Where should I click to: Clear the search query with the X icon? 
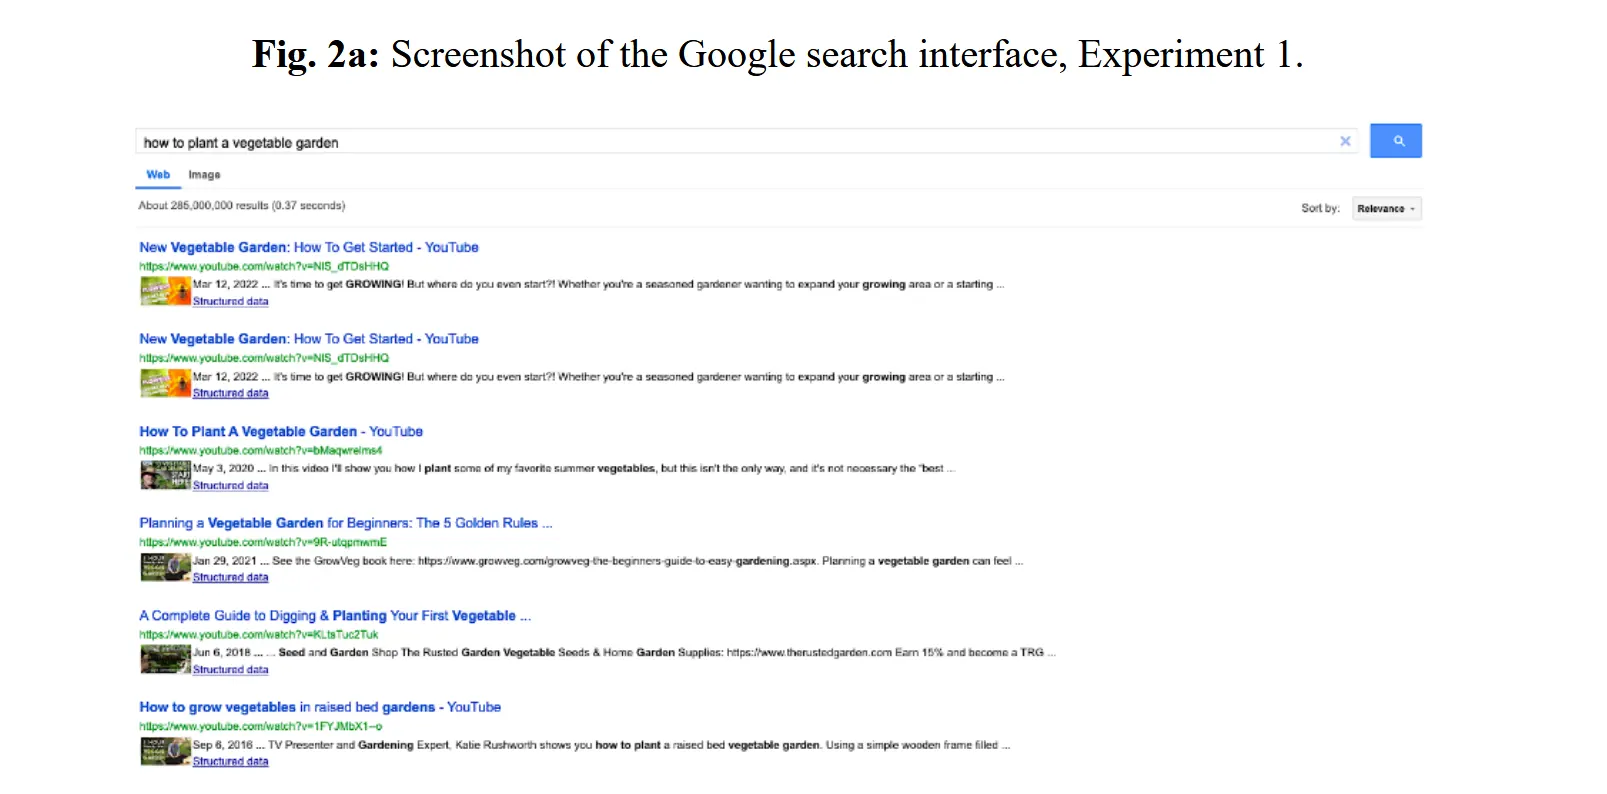click(1345, 141)
